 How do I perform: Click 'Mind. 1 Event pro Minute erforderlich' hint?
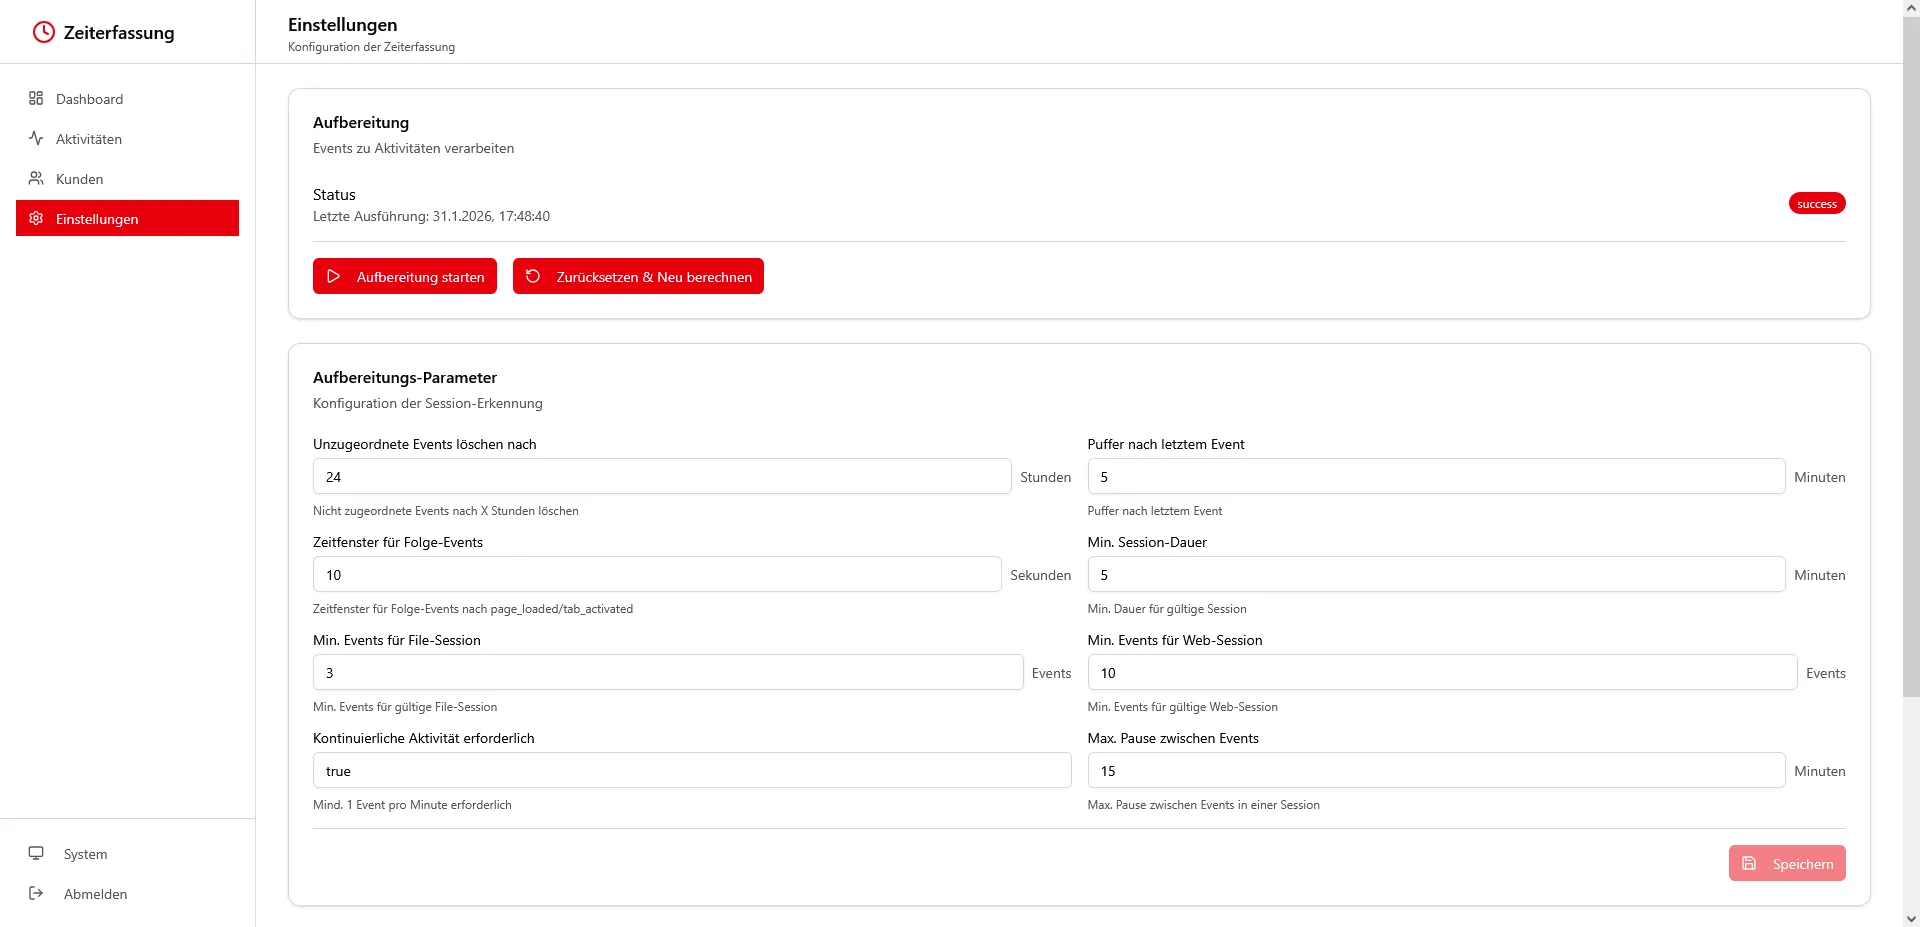point(412,804)
